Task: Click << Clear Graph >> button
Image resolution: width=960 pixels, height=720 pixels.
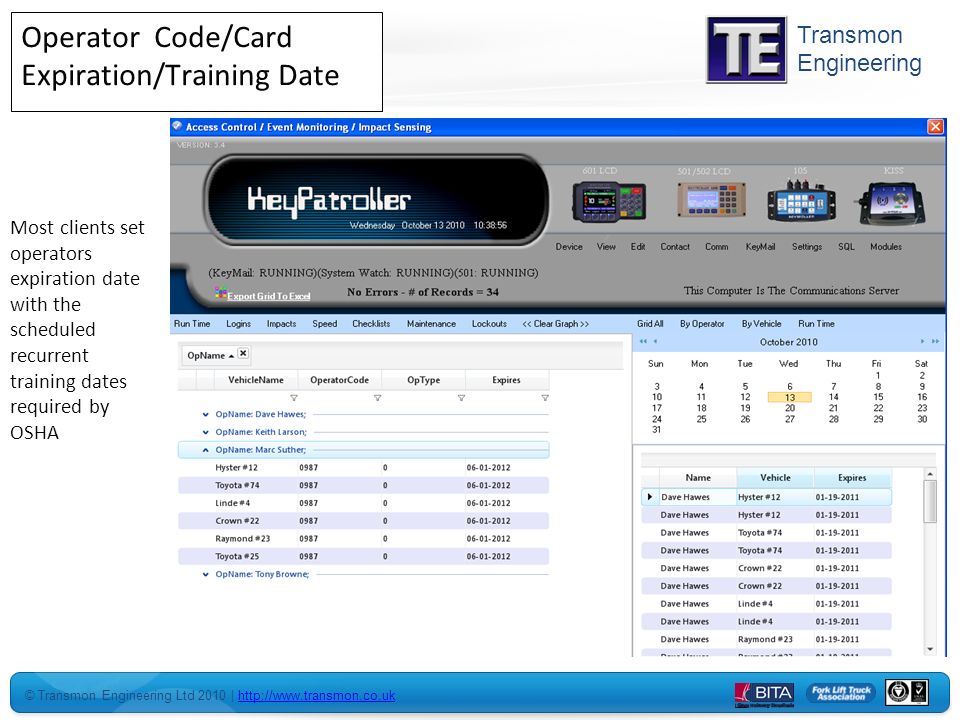Action: pos(555,324)
